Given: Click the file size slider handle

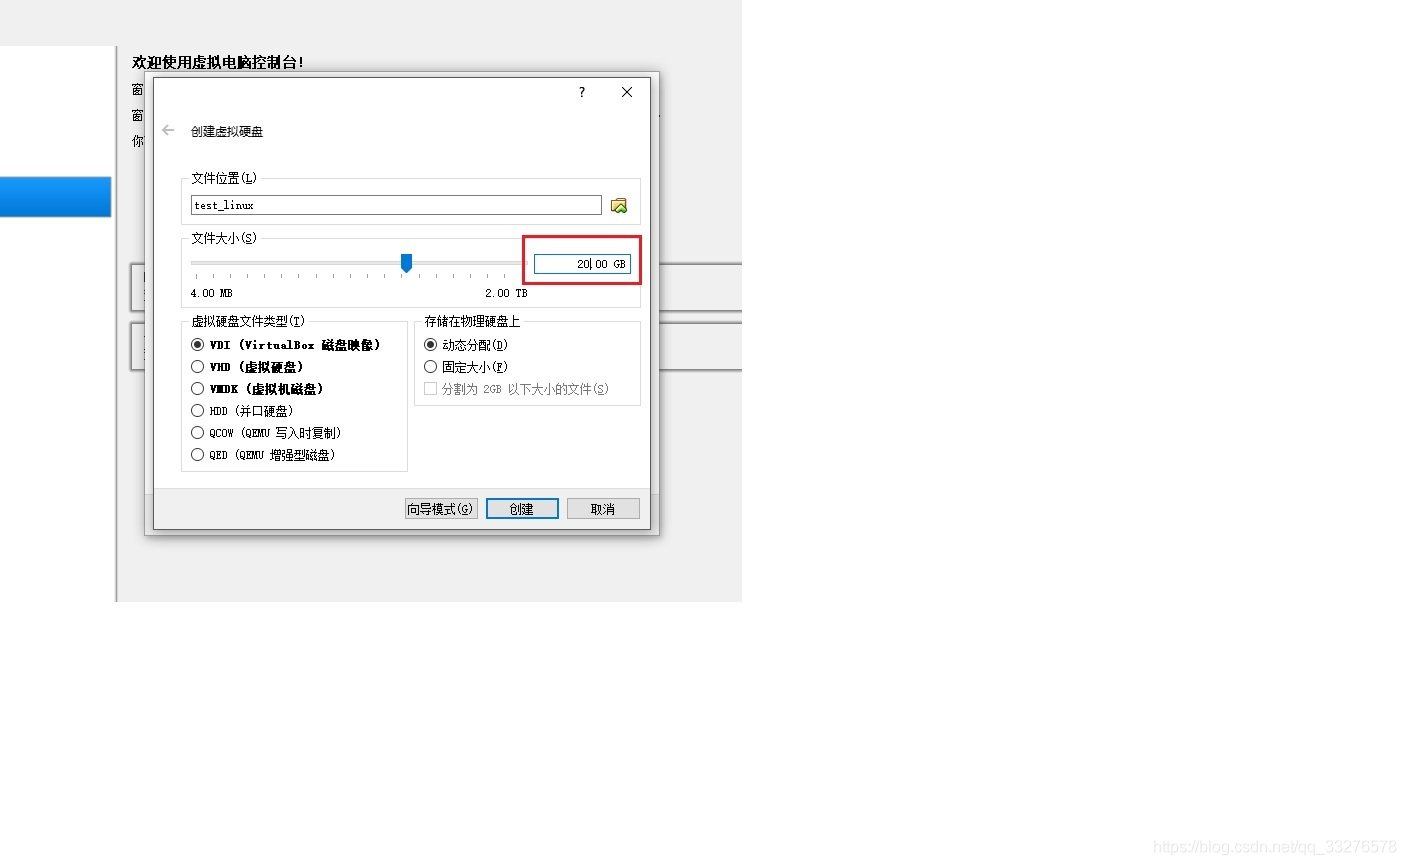Looking at the screenshot, I should (x=406, y=263).
